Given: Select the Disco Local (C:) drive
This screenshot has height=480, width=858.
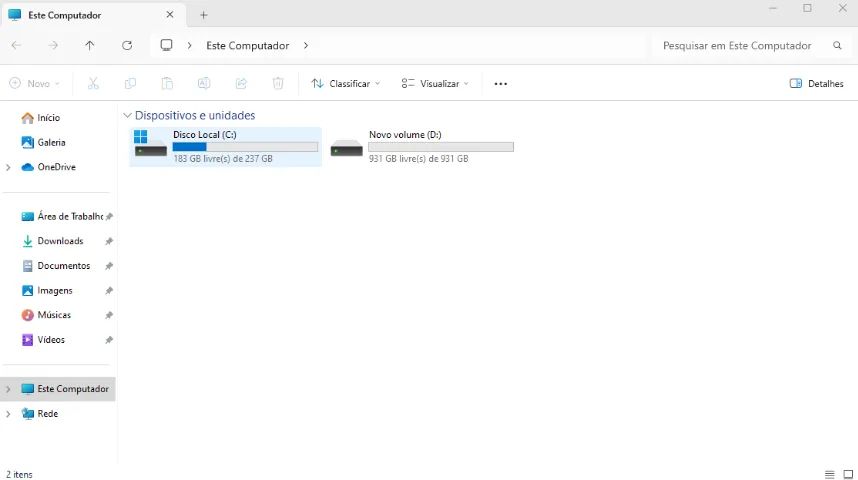Looking at the screenshot, I should pyautogui.click(x=225, y=147).
